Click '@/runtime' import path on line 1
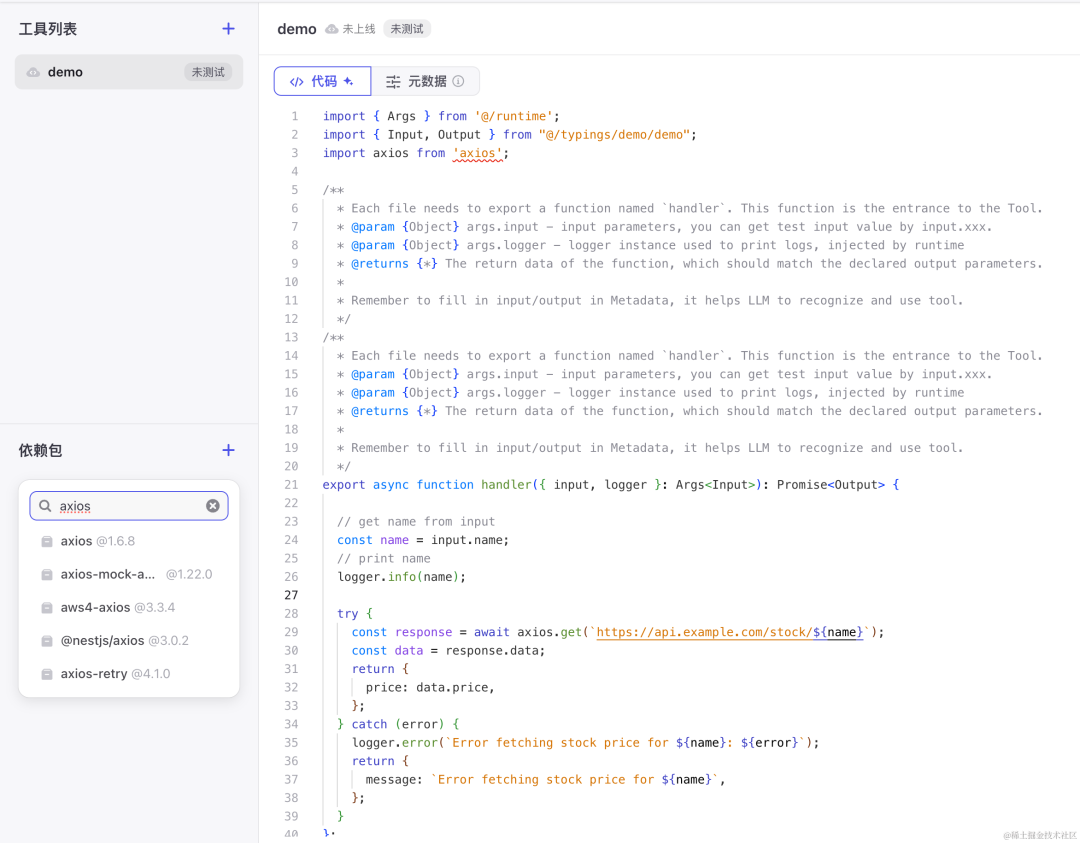 (x=514, y=116)
